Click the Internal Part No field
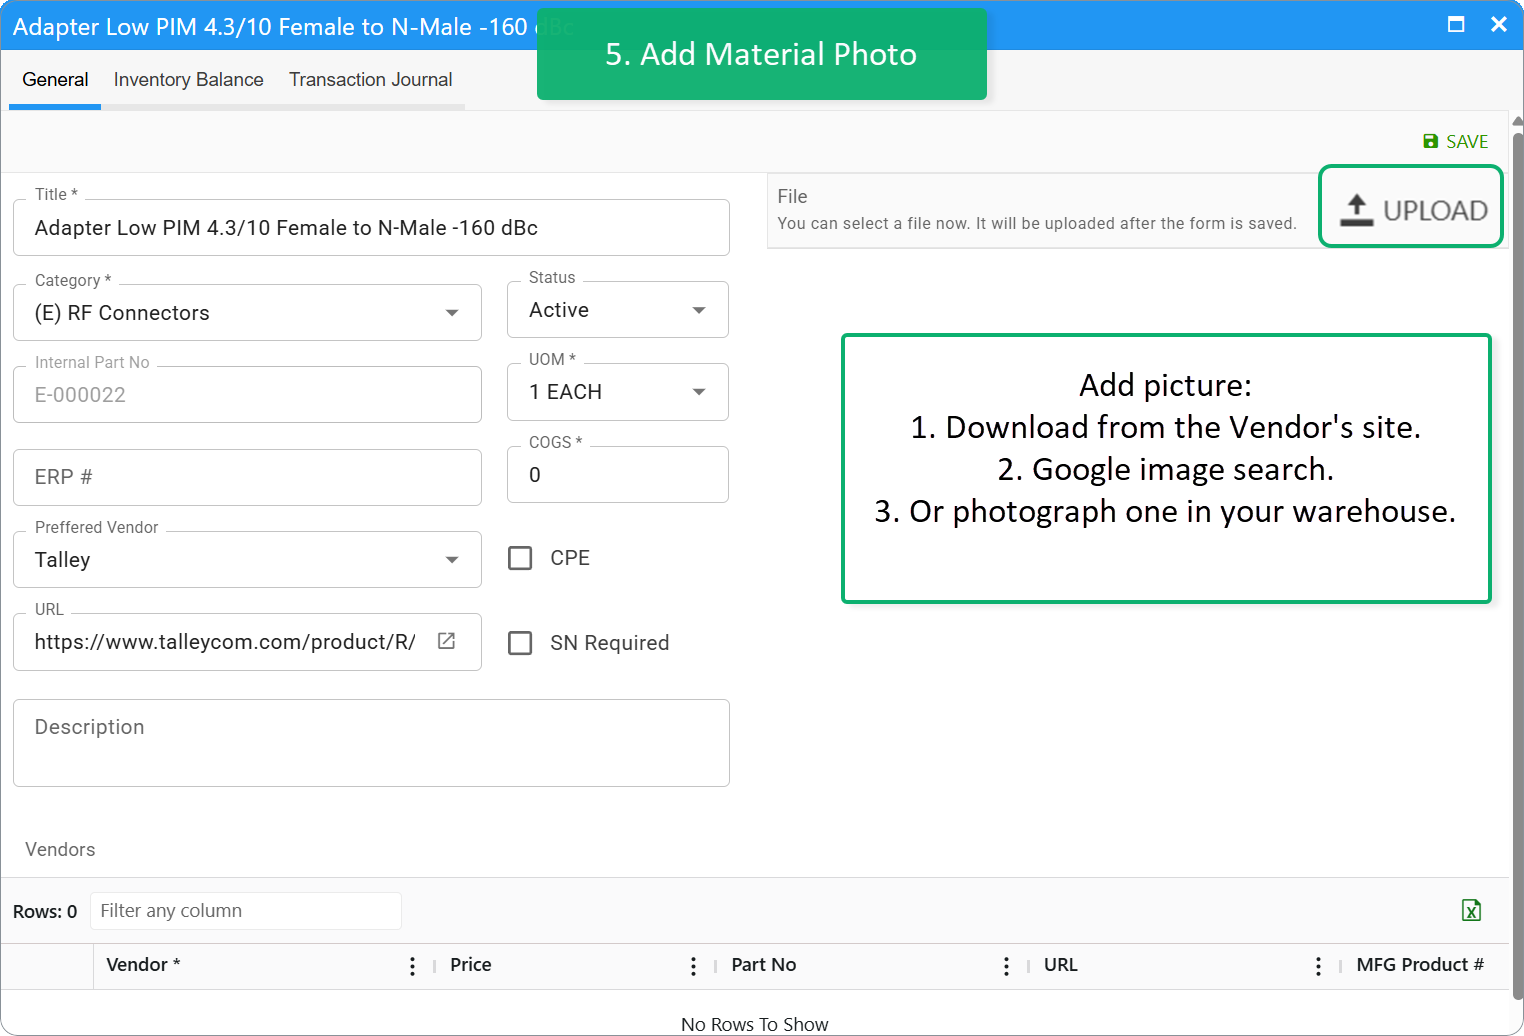This screenshot has width=1524, height=1036. [247, 395]
